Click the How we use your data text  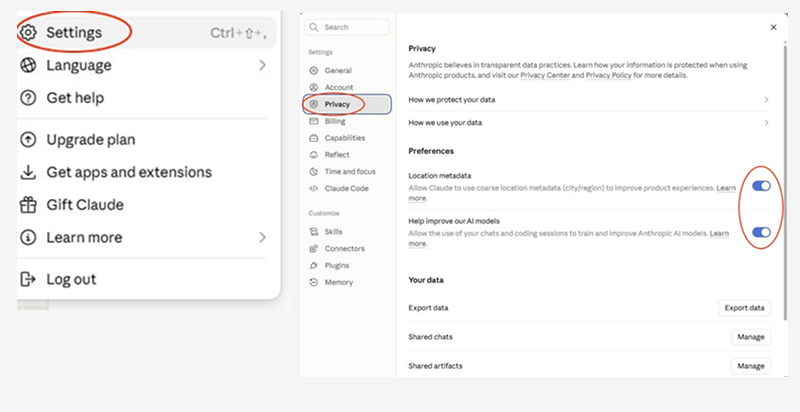(x=445, y=123)
